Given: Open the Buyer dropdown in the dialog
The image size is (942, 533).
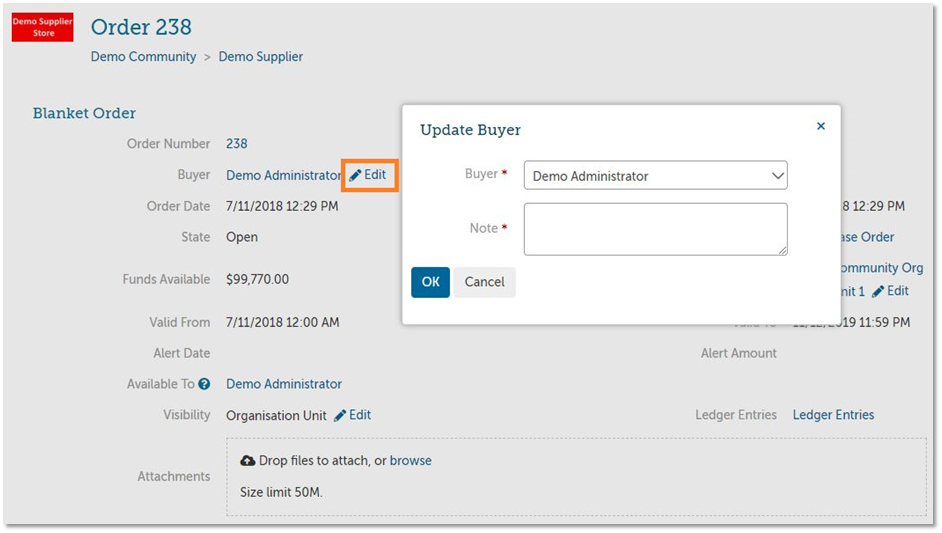Looking at the screenshot, I should (x=655, y=175).
